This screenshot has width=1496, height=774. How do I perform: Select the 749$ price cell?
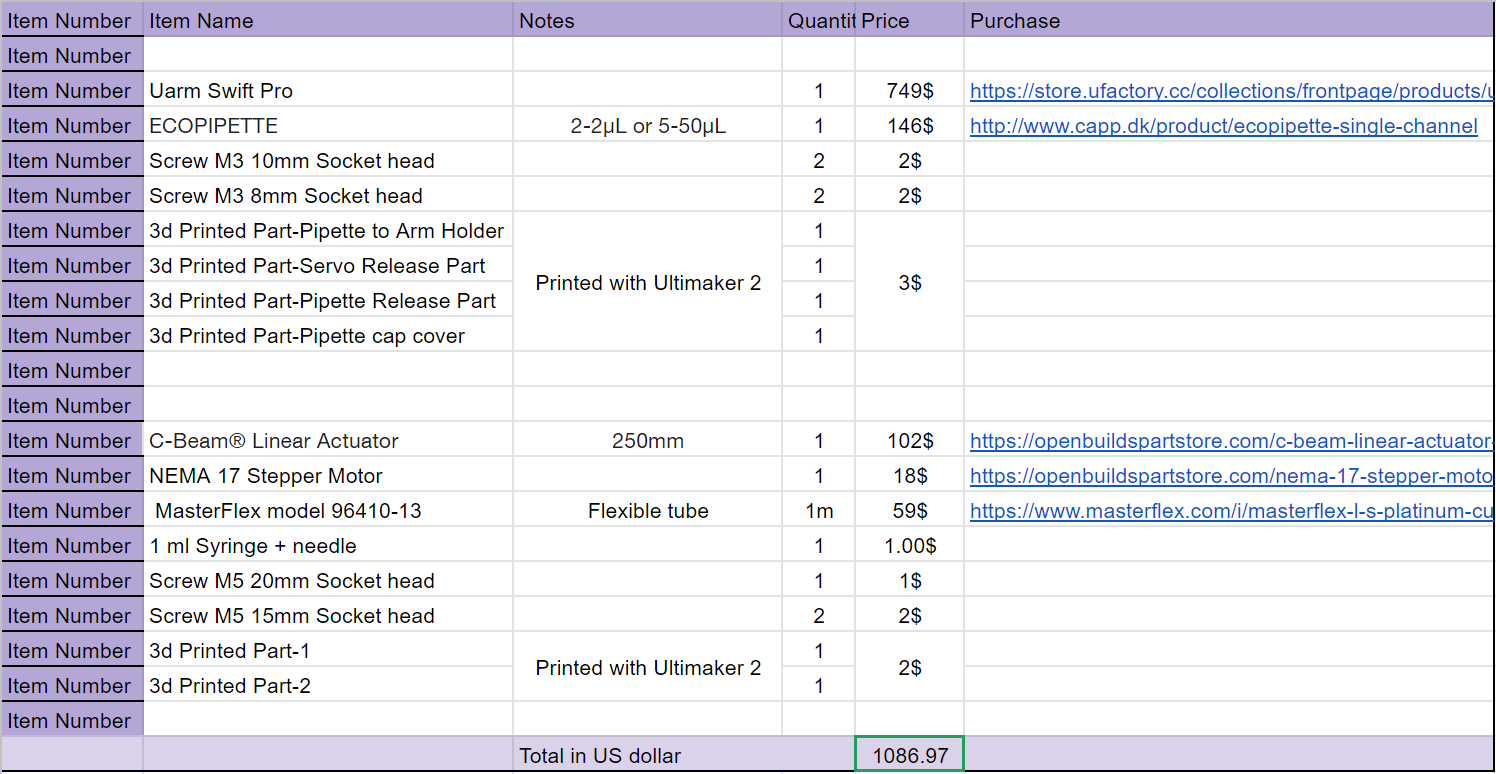[909, 91]
